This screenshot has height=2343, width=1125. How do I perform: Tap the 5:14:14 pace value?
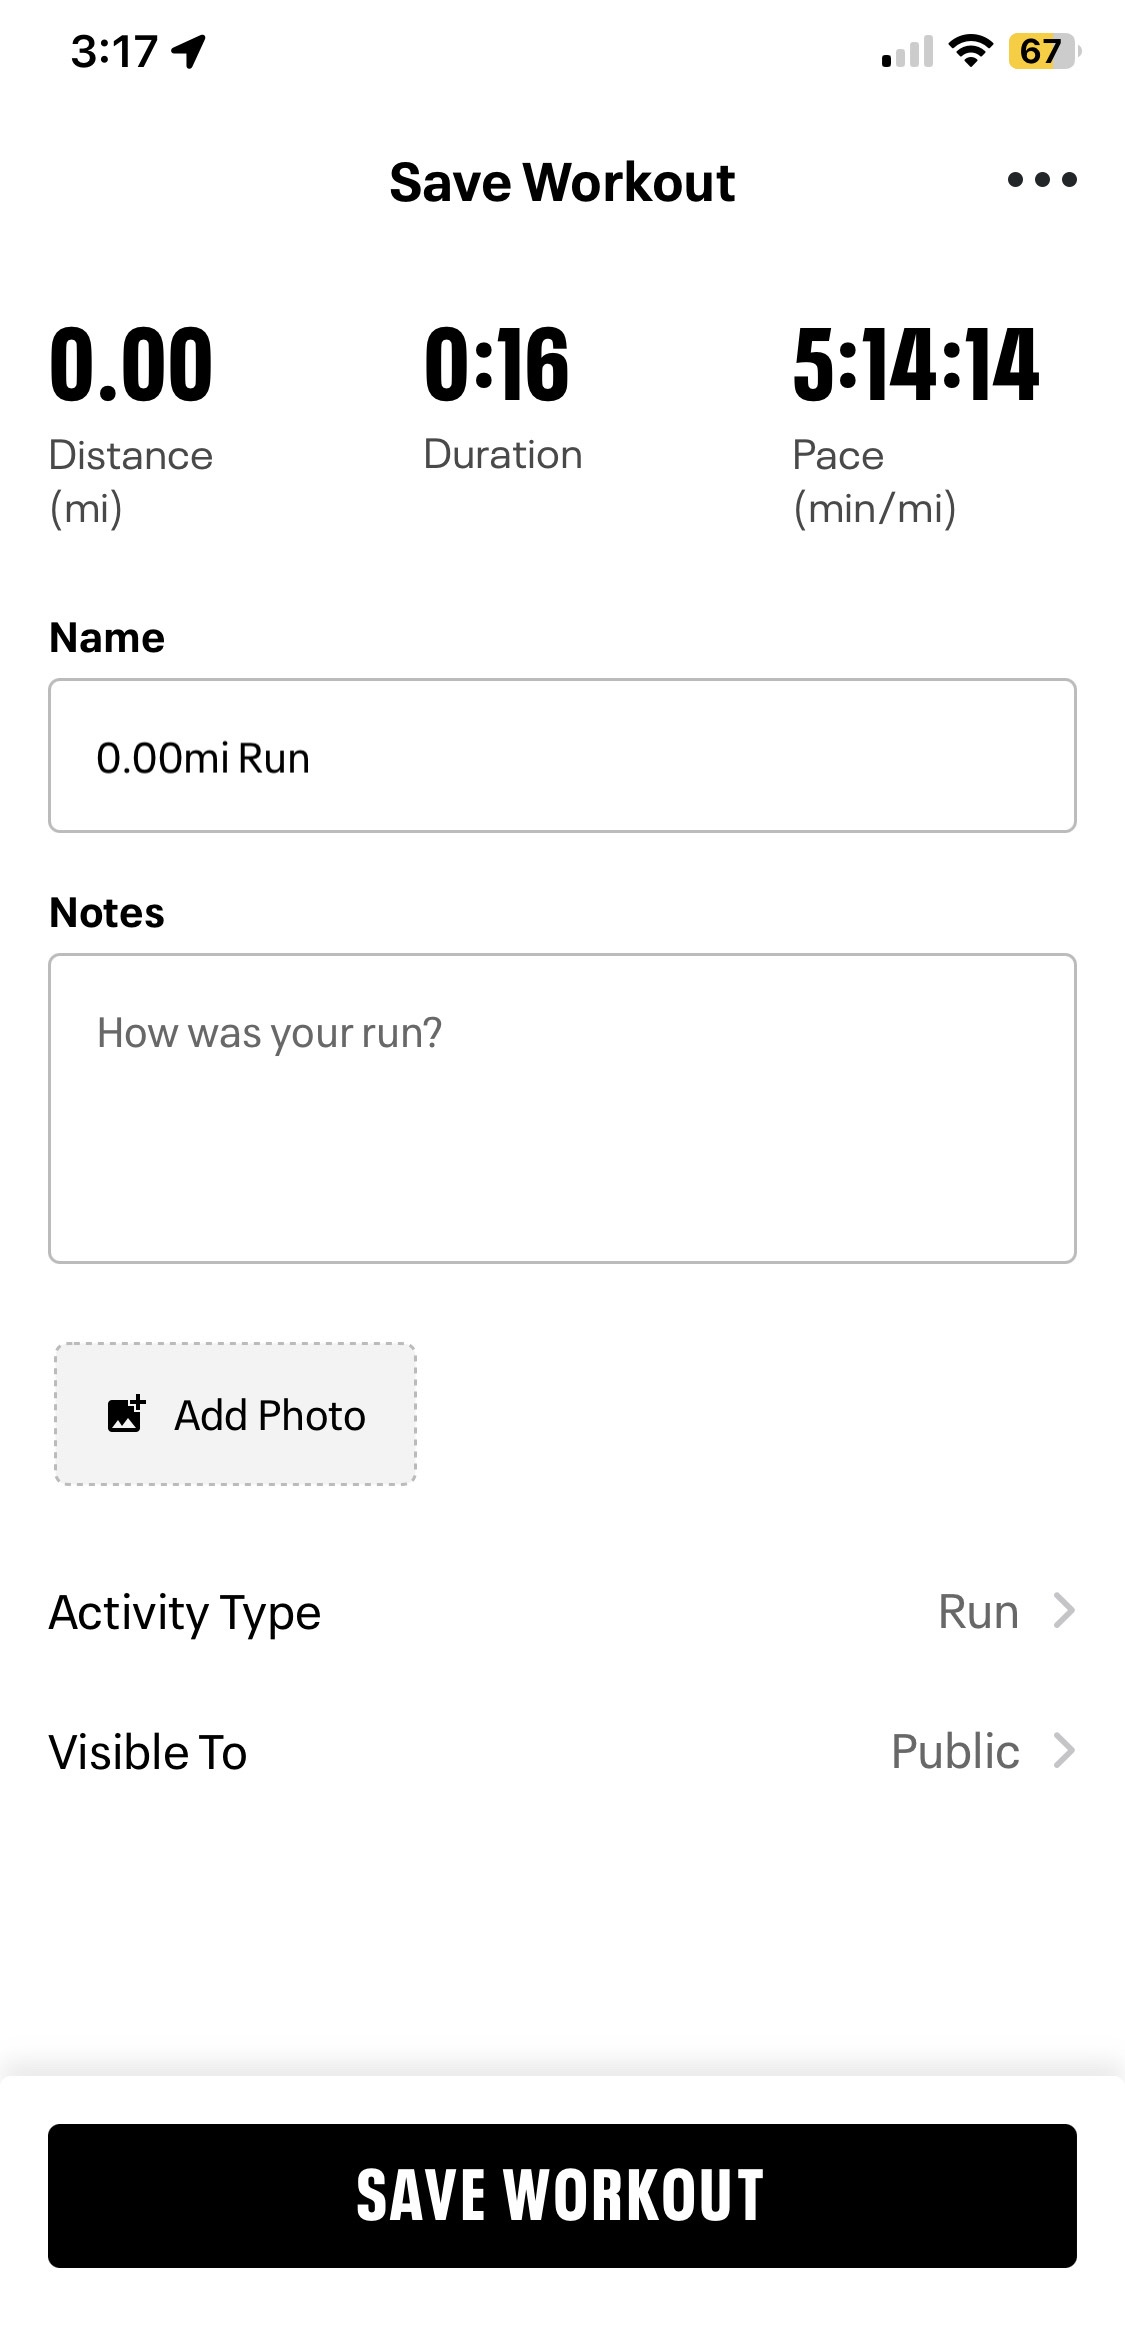tap(916, 366)
